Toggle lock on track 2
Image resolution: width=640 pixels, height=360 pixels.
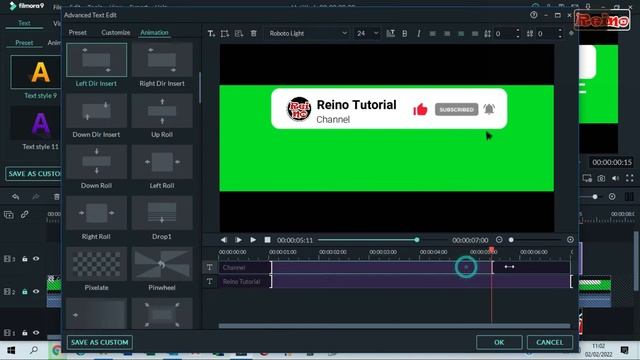coord(24,291)
